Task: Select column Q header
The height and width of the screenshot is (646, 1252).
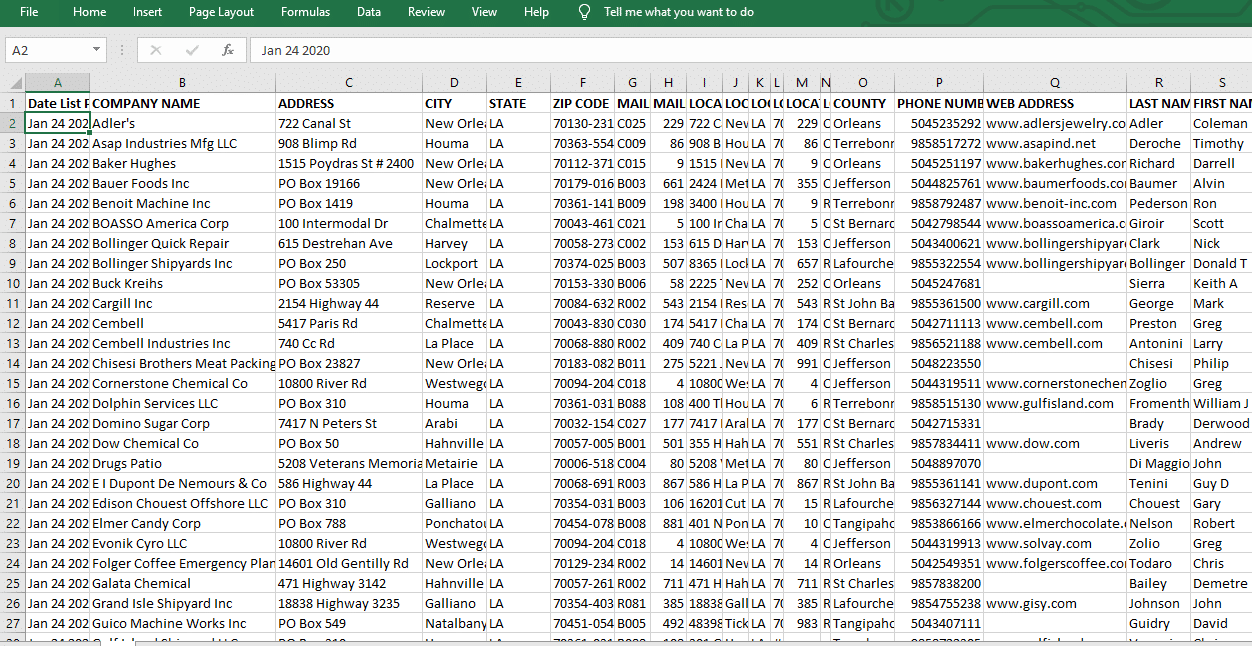Action: (1055, 83)
